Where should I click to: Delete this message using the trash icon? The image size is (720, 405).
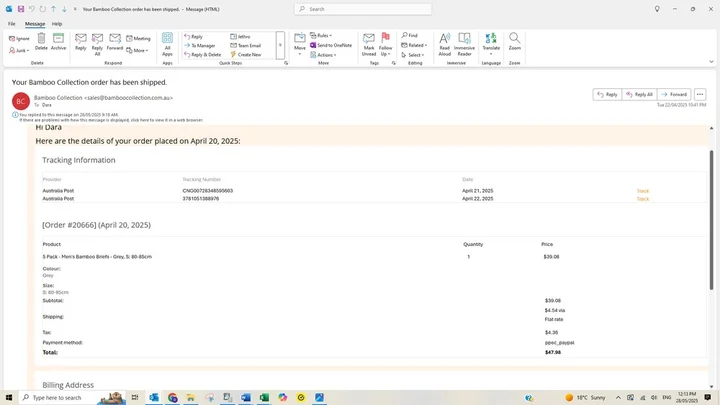coord(41,41)
